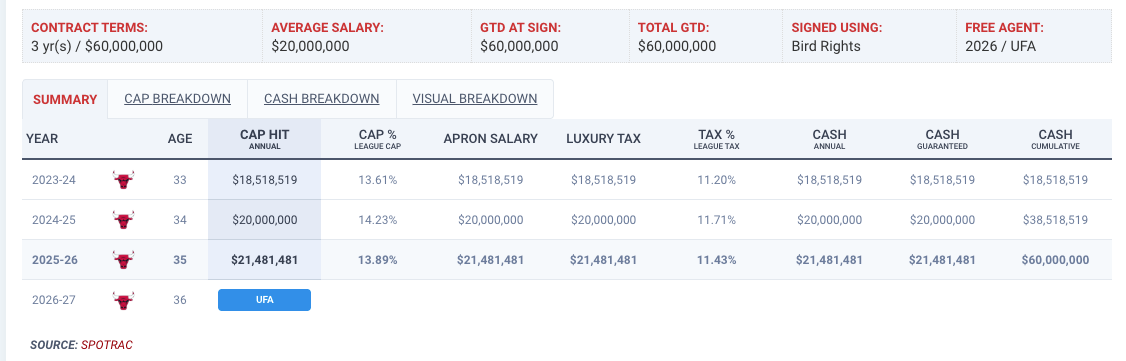
Task: Click the Bulls logo in the 2024-25 row
Action: (x=124, y=220)
